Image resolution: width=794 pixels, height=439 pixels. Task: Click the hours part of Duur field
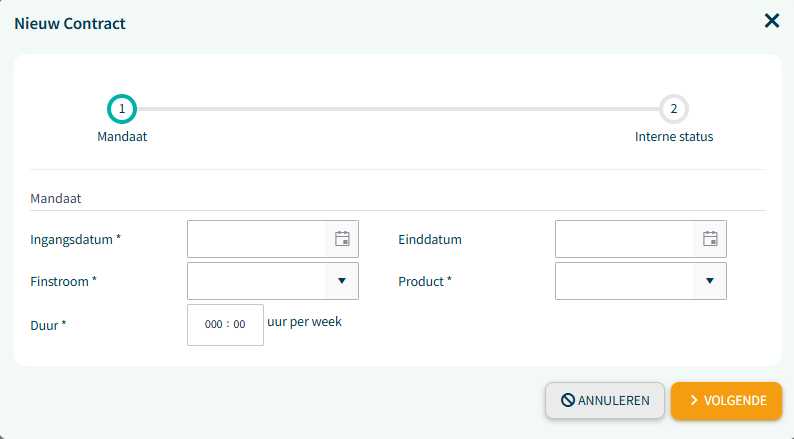point(213,325)
